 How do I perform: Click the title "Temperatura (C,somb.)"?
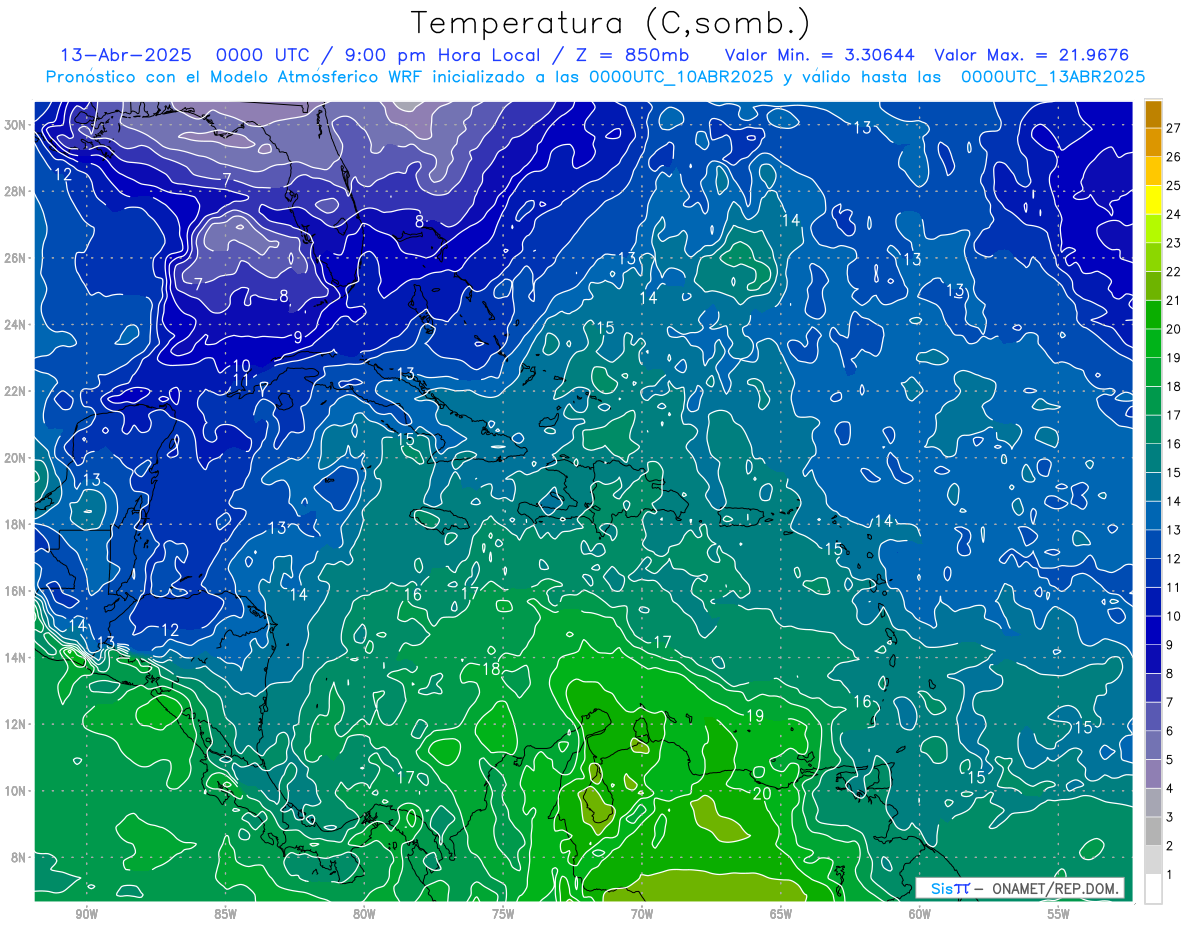pyautogui.click(x=611, y=23)
